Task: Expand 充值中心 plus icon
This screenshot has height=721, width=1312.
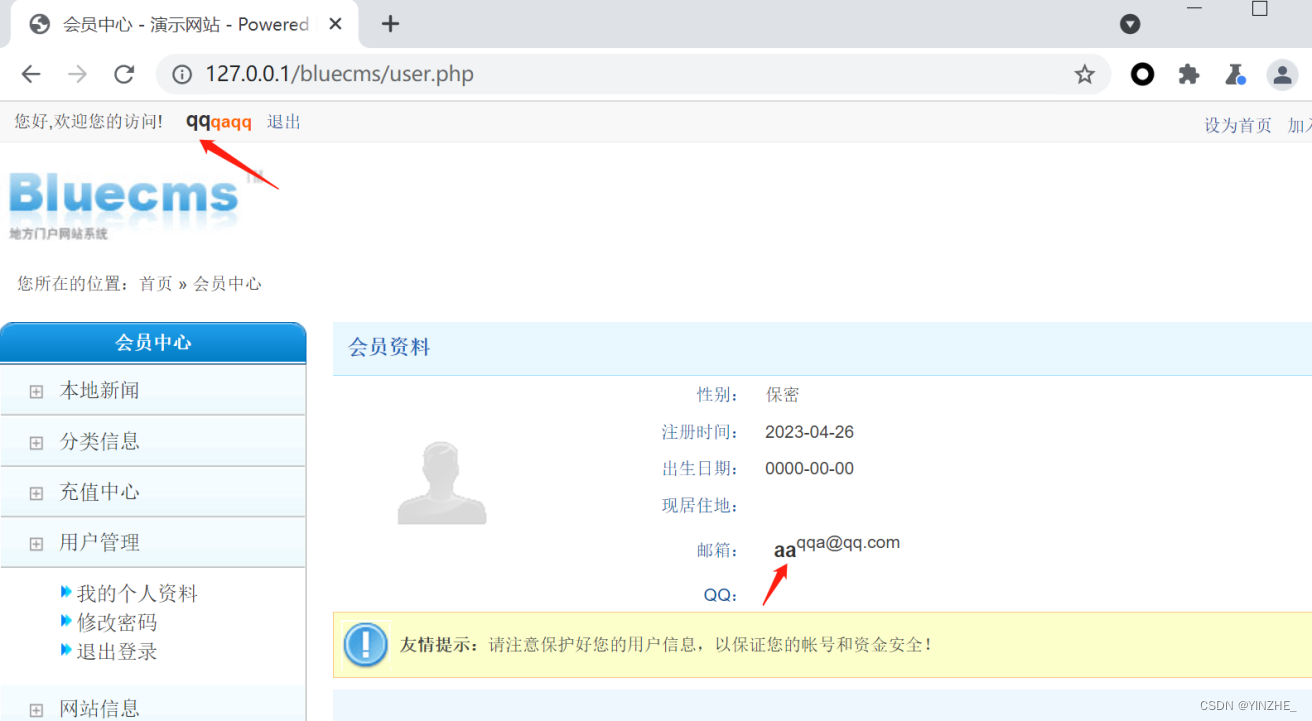Action: (36, 493)
